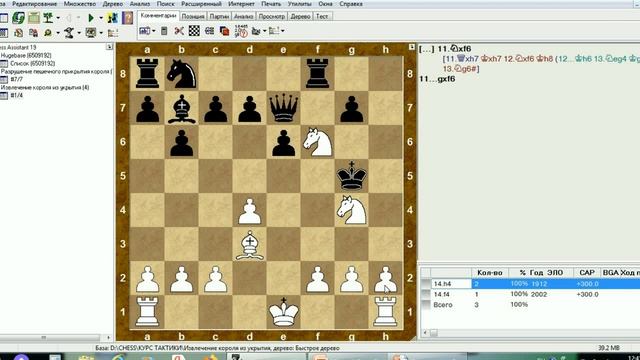Screen dimensions: 640x360
Task: Open dropdown arrow next to monitor icon
Action: pyautogui.click(x=101, y=33)
